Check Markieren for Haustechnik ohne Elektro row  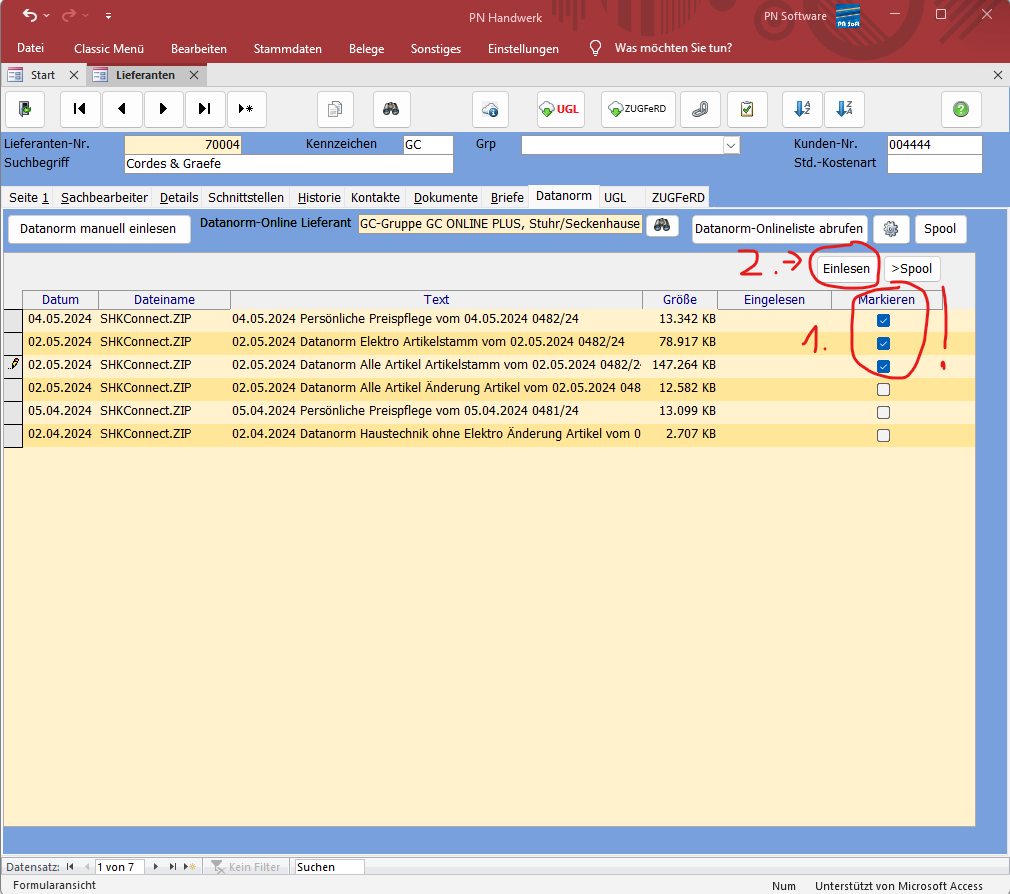pos(883,435)
